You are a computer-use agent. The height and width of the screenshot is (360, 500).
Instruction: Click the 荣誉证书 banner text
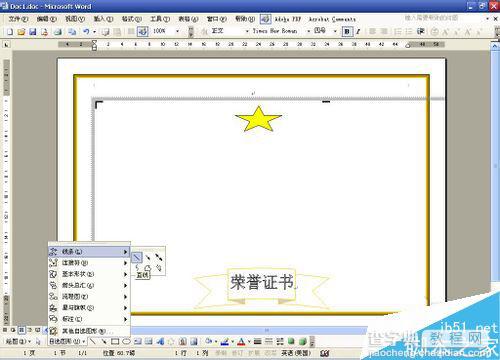[262, 282]
